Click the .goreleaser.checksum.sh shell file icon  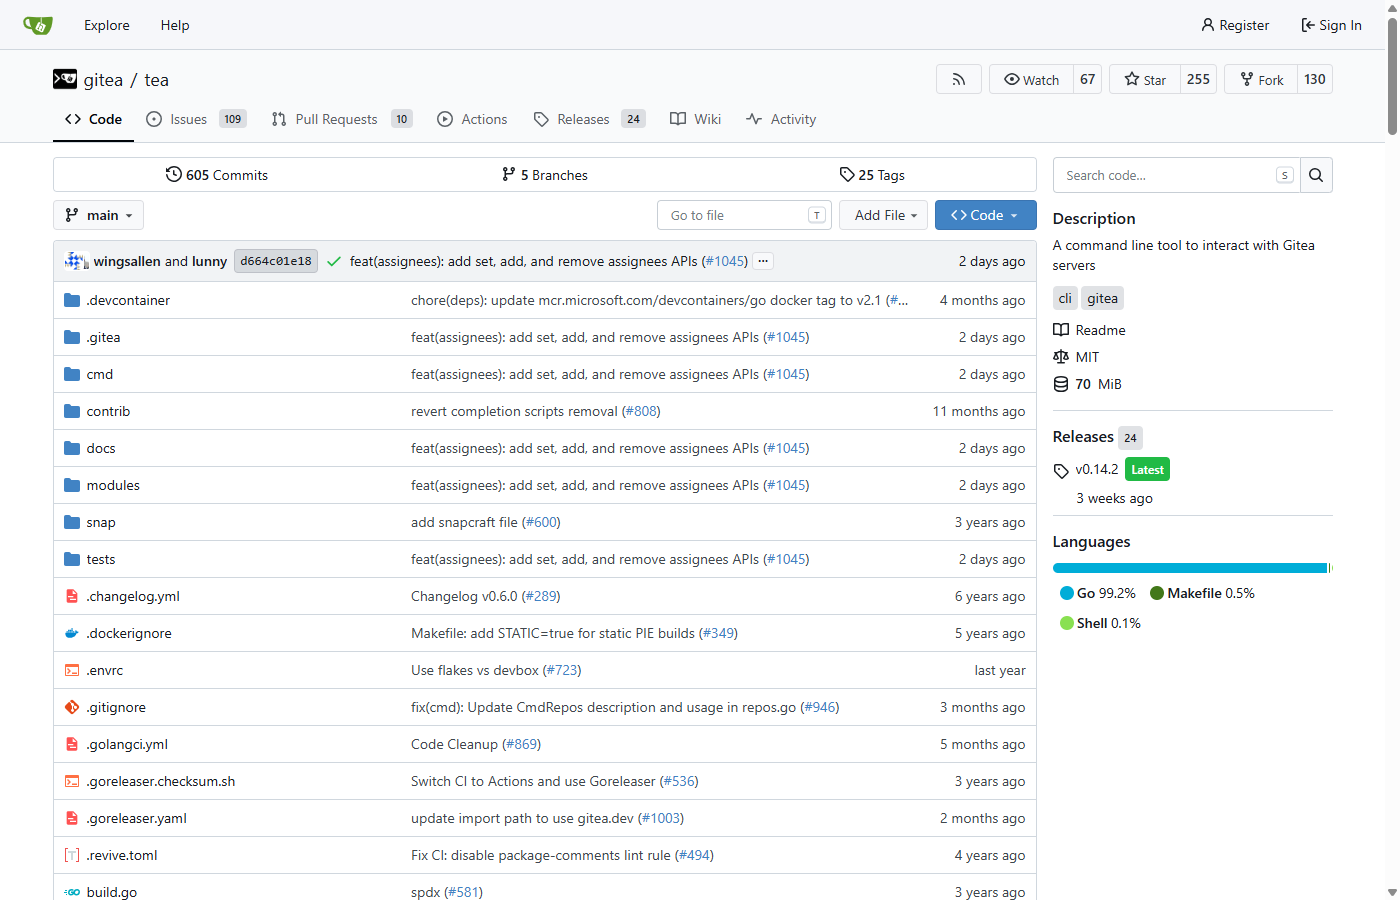pyautogui.click(x=72, y=781)
